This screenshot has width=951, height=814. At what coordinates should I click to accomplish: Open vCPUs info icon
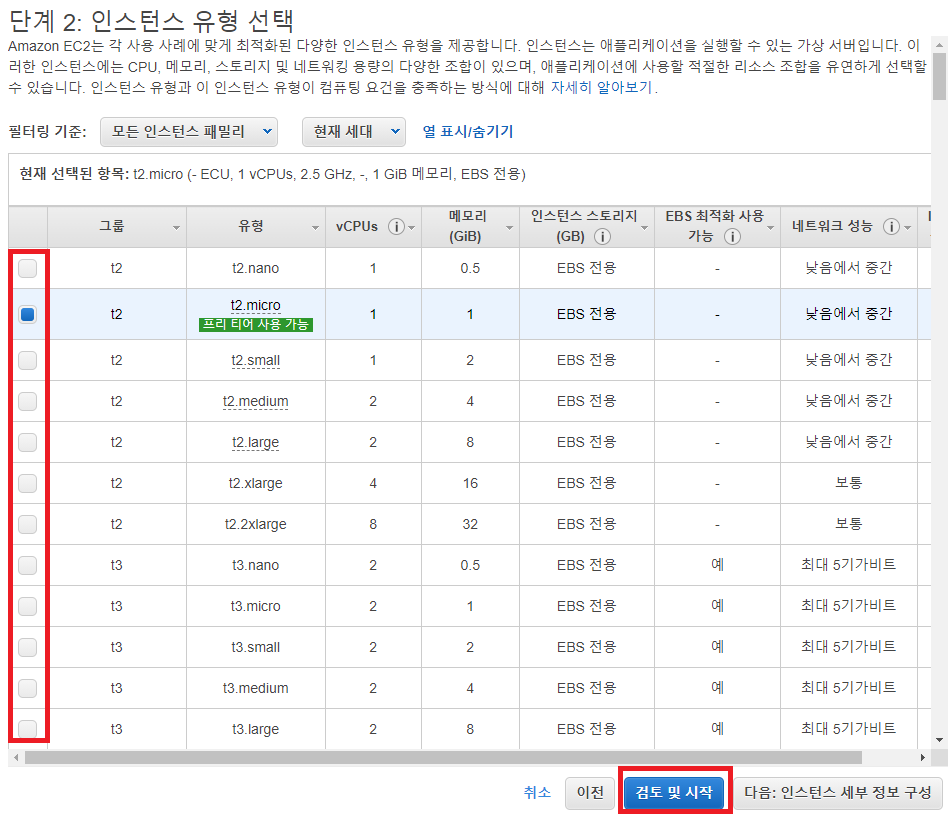[x=396, y=227]
